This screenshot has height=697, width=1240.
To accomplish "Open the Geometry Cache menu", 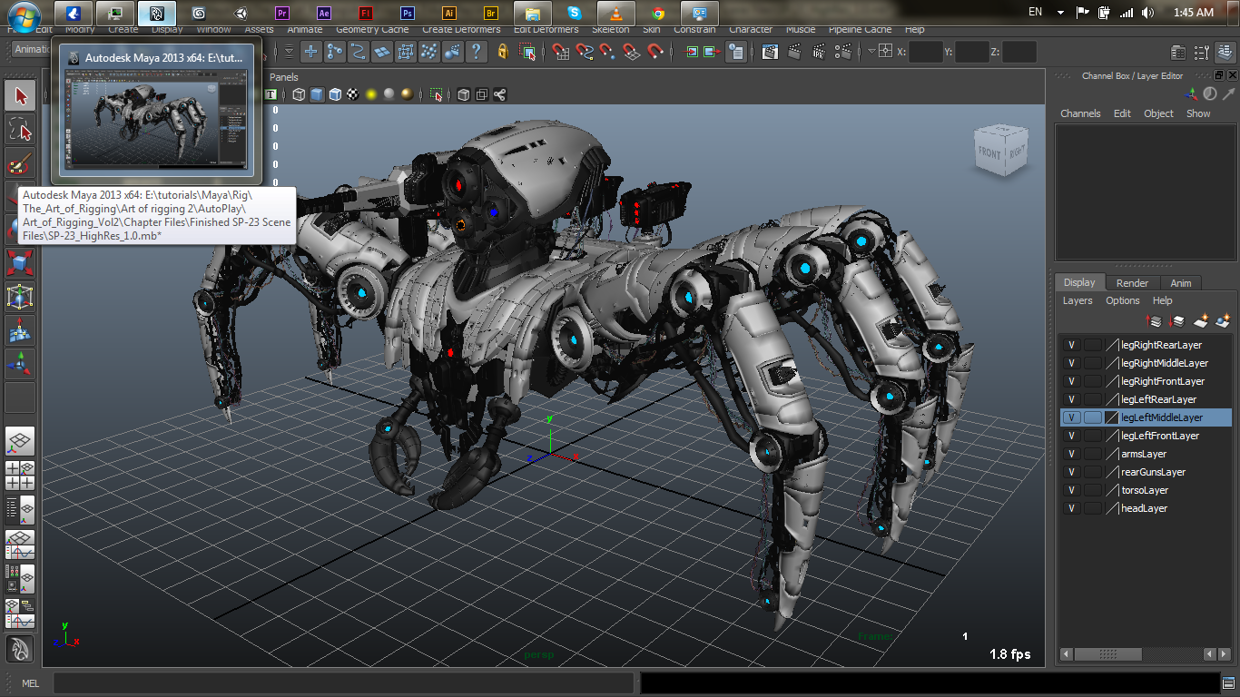I will click(x=372, y=30).
